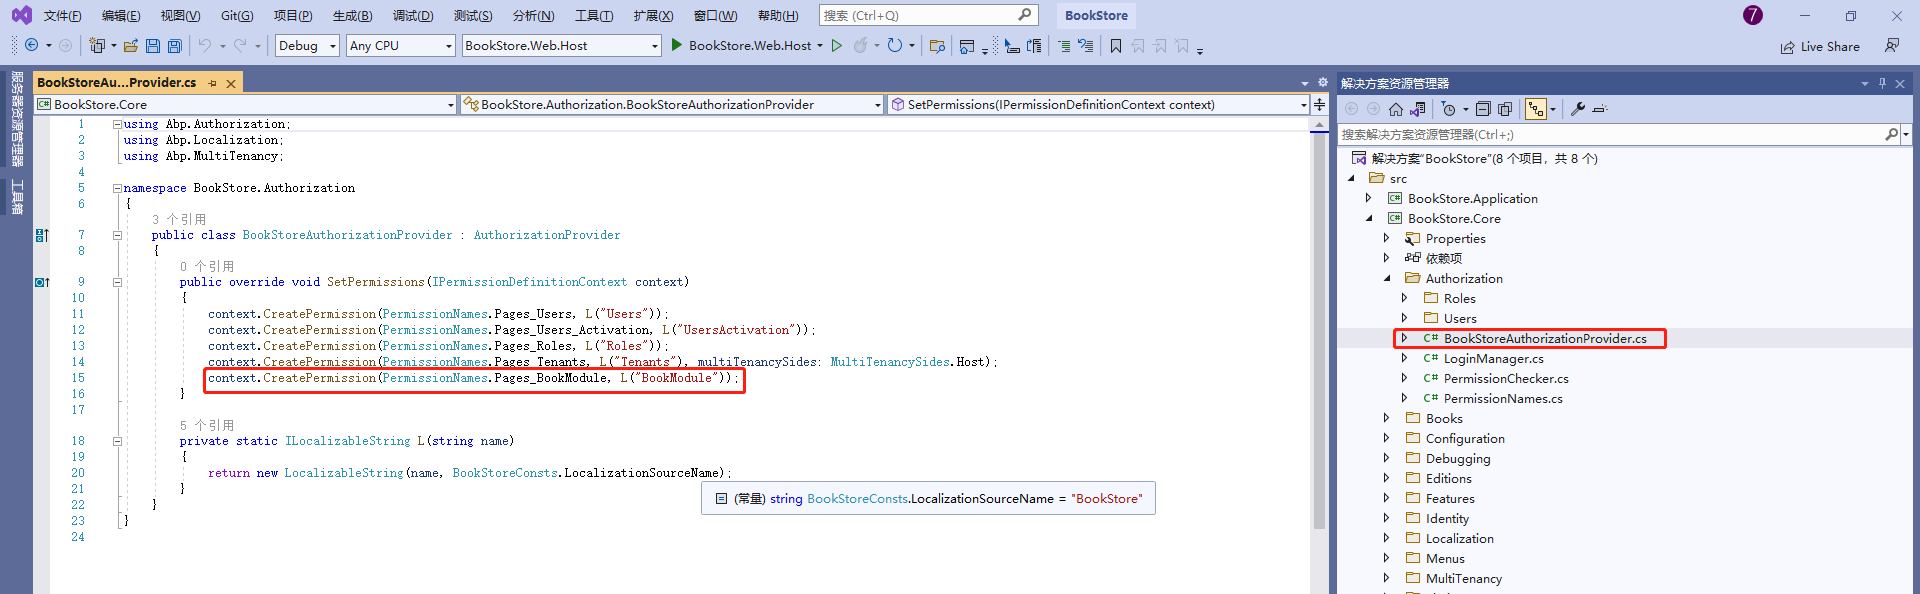Click the Visual Studio logo icon
The width and height of the screenshot is (1920, 594).
click(21, 15)
